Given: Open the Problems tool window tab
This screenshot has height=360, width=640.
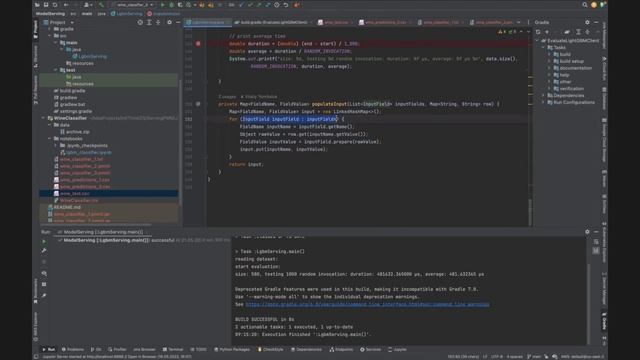Looking at the screenshot, I should pyautogui.click(x=73, y=349).
